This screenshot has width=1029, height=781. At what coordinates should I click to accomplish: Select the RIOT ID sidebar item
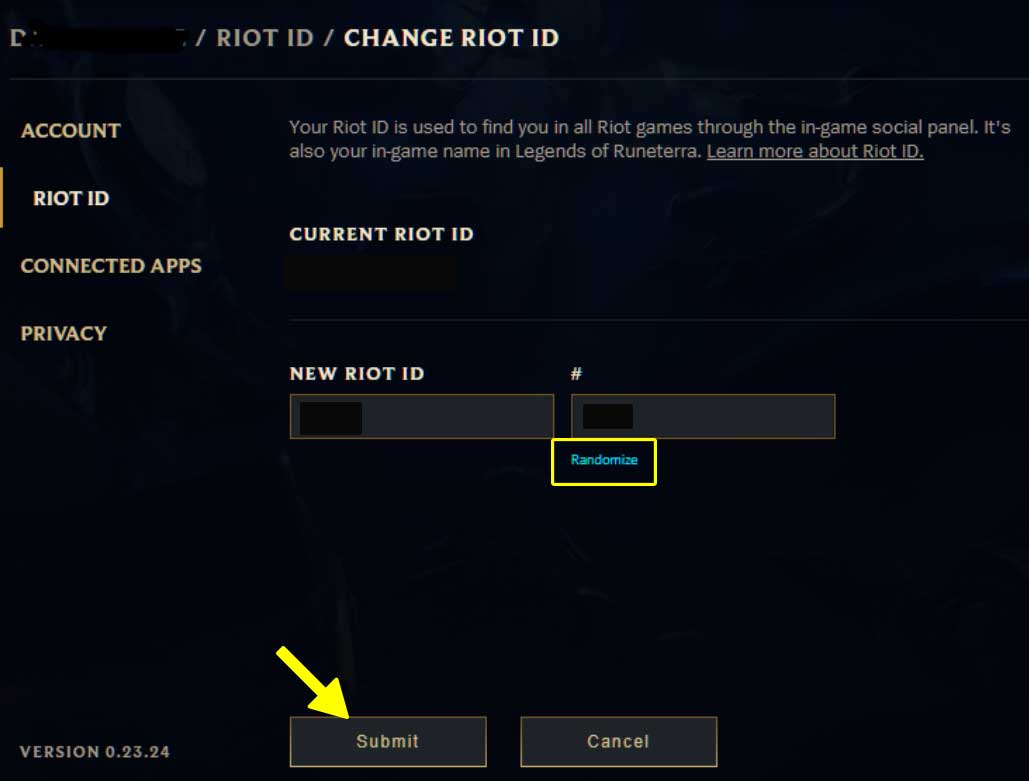(71, 198)
